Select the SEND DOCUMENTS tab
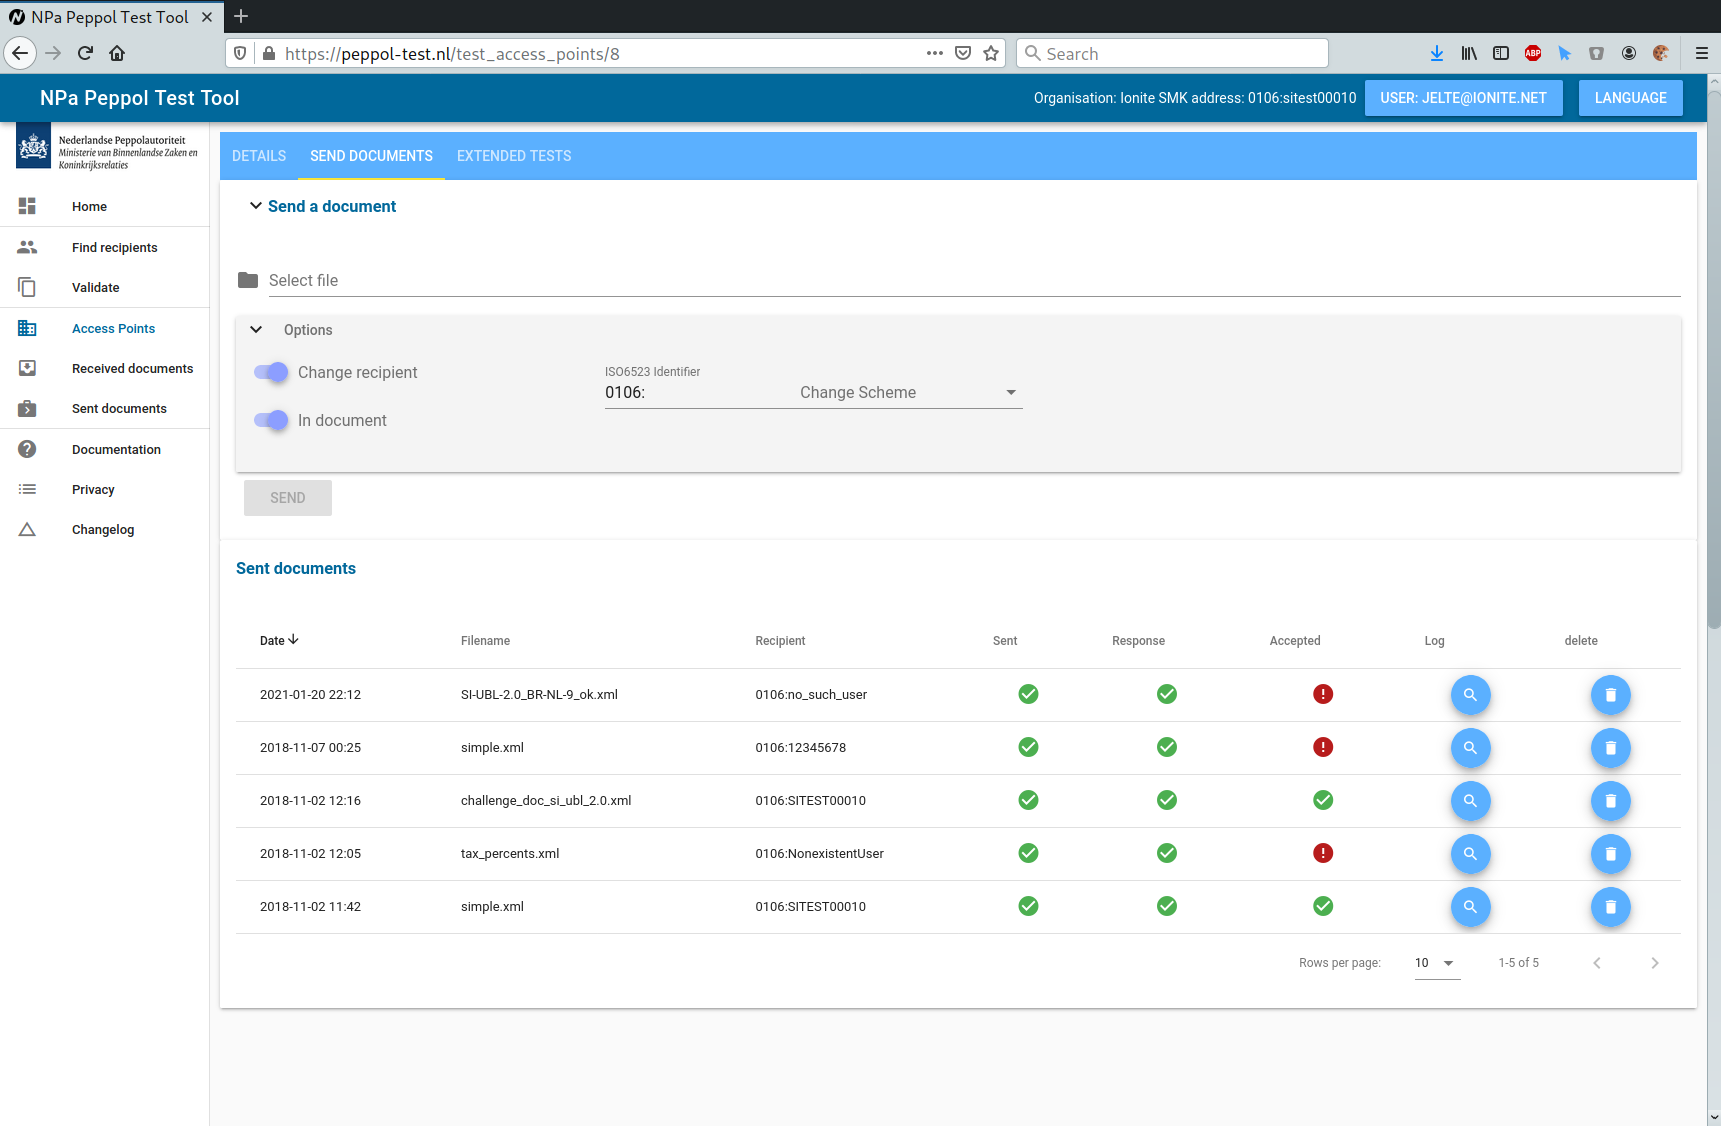Viewport: 1721px width, 1126px height. [371, 156]
